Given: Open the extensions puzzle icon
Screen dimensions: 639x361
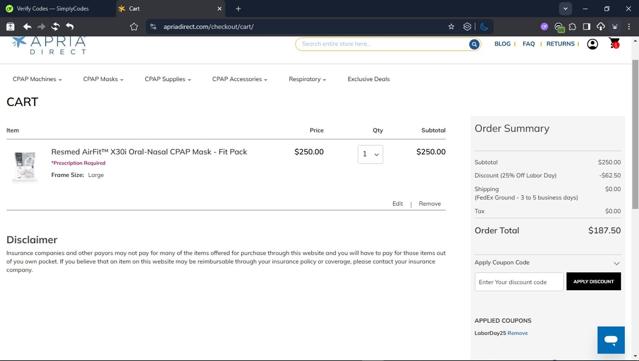Looking at the screenshot, I should tap(573, 26).
